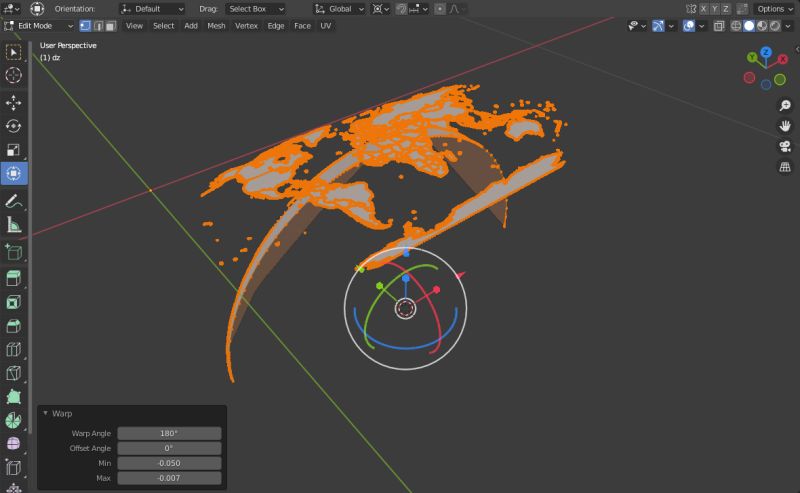
Task: Open Global transform orientation dropdown
Action: tap(339, 9)
